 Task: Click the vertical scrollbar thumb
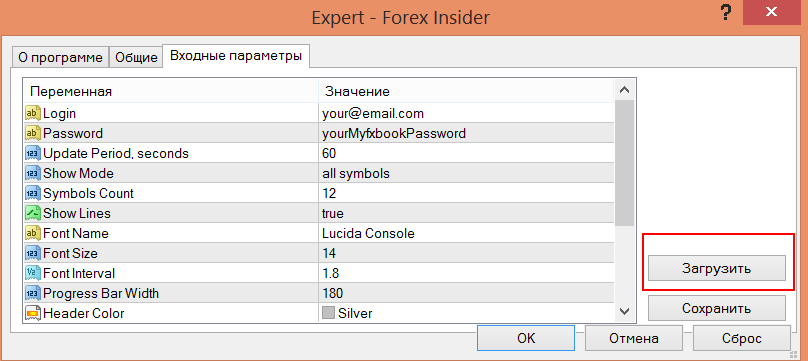(625, 163)
